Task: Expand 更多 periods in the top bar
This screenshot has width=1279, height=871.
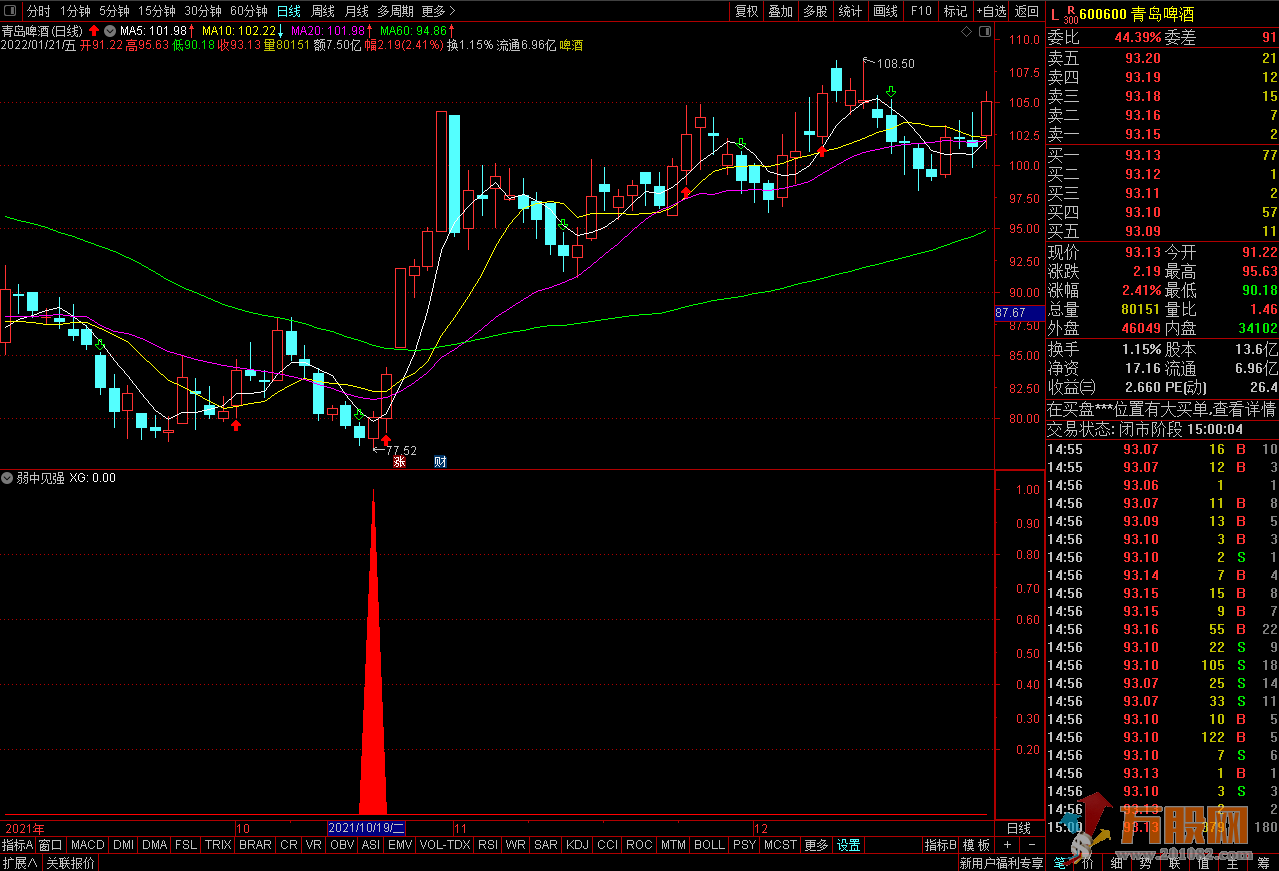Action: coord(438,11)
